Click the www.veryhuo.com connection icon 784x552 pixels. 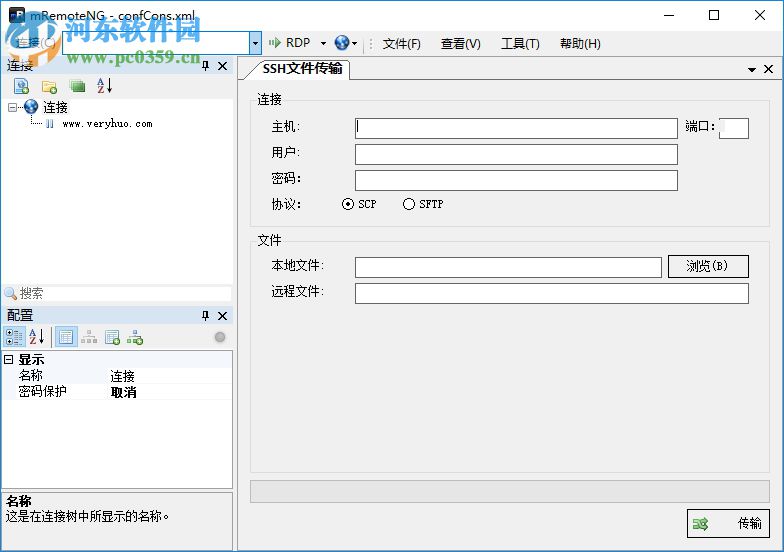point(50,124)
